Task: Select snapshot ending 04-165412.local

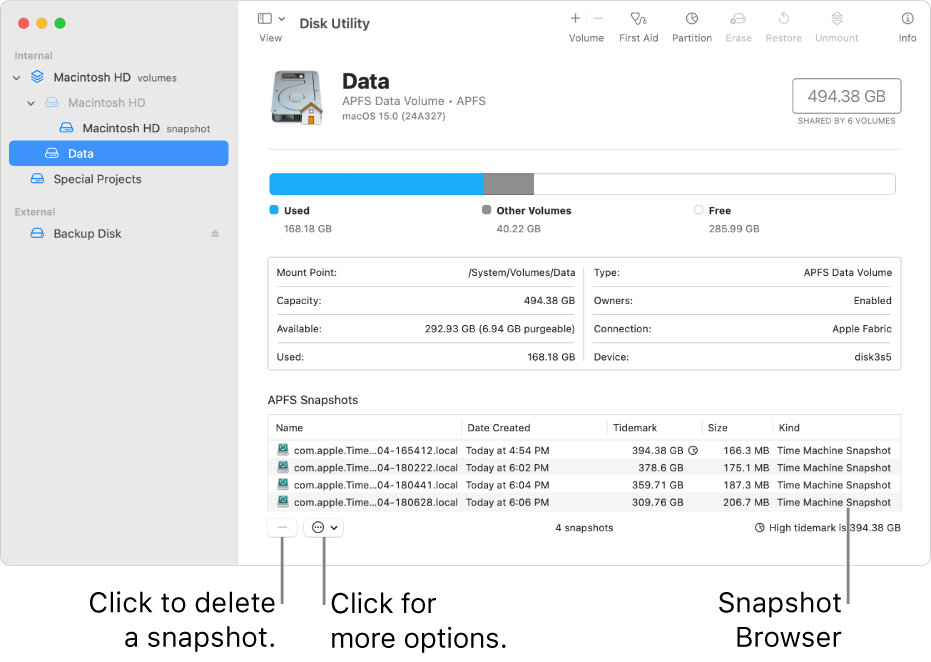Action: click(584, 450)
